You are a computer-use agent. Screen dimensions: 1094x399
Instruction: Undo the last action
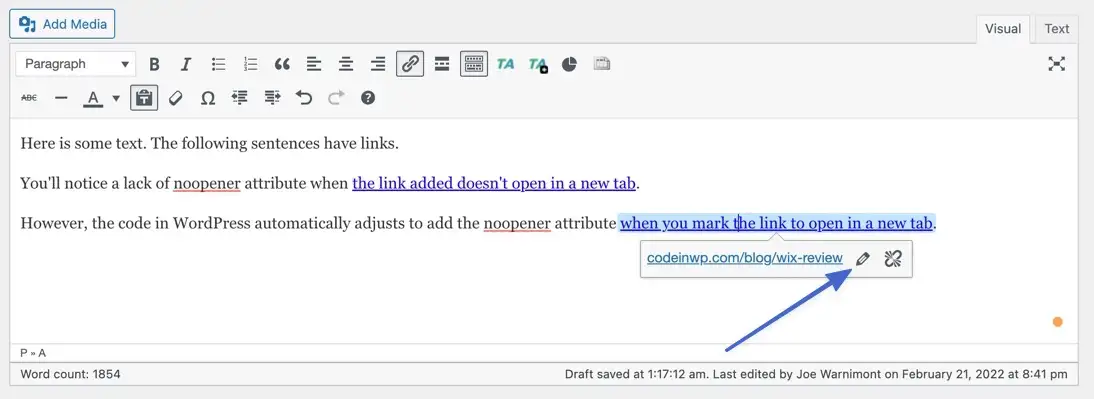click(x=304, y=98)
